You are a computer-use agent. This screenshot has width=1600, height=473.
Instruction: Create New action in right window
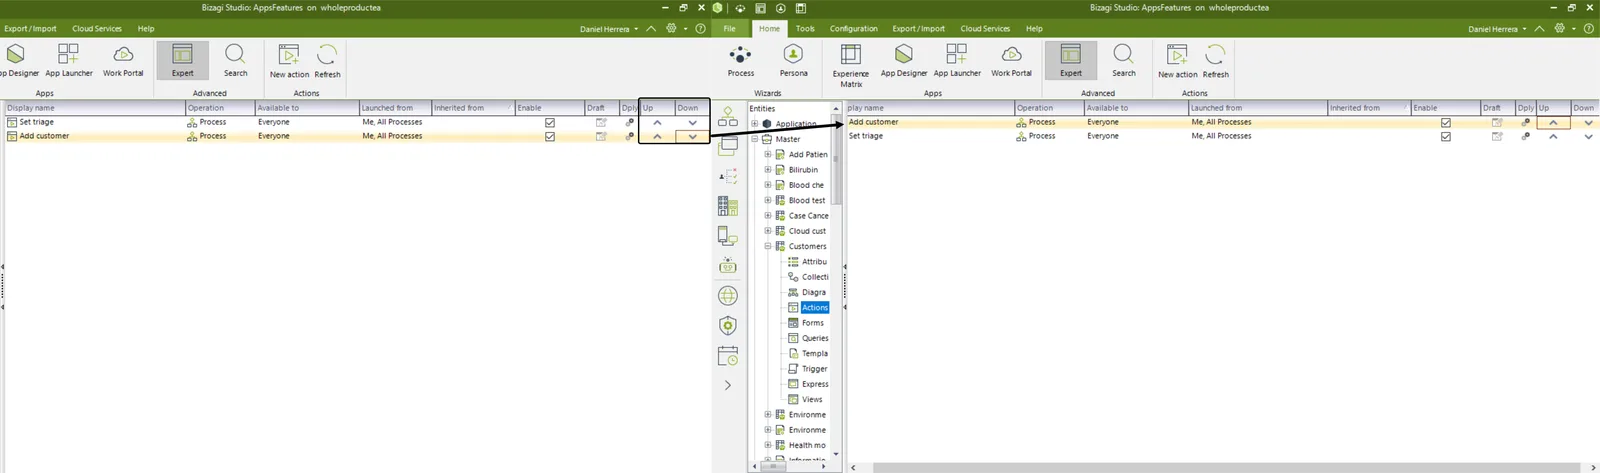click(1177, 62)
